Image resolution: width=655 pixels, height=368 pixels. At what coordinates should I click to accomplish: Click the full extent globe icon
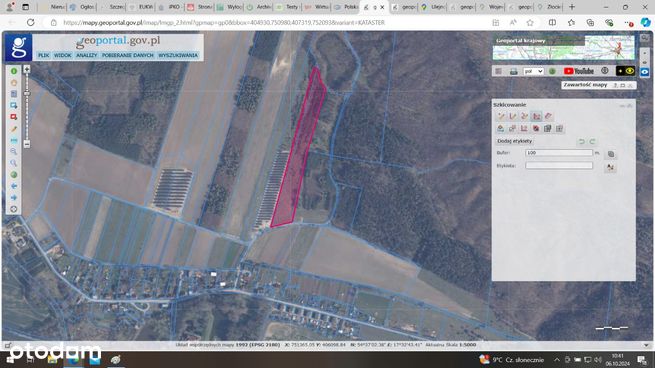[x=14, y=175]
